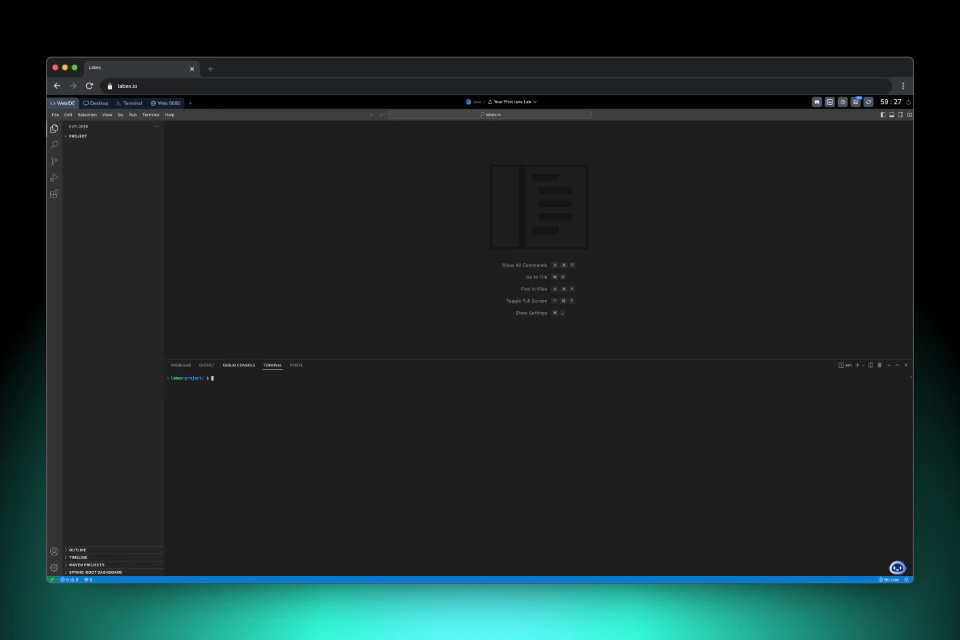960x640 pixels.
Task: Open the Terminal menu in the menu bar
Action: [152, 115]
